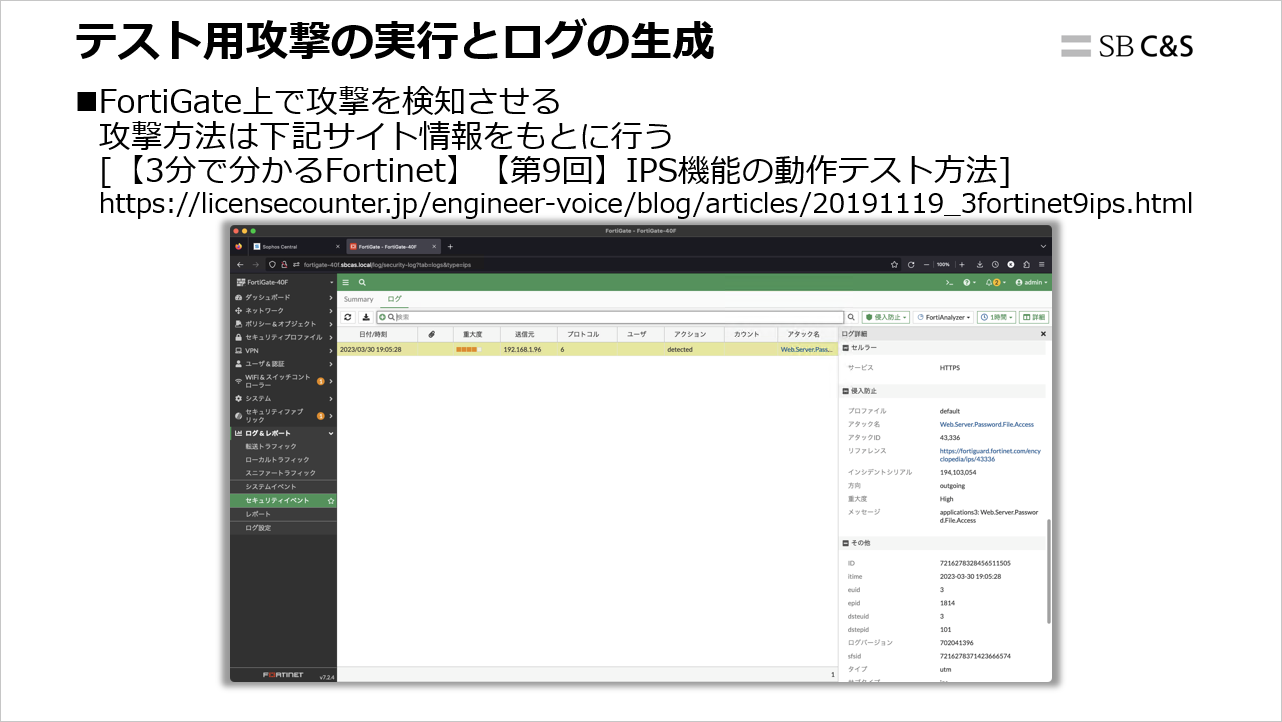Refresh the log list

point(348,317)
